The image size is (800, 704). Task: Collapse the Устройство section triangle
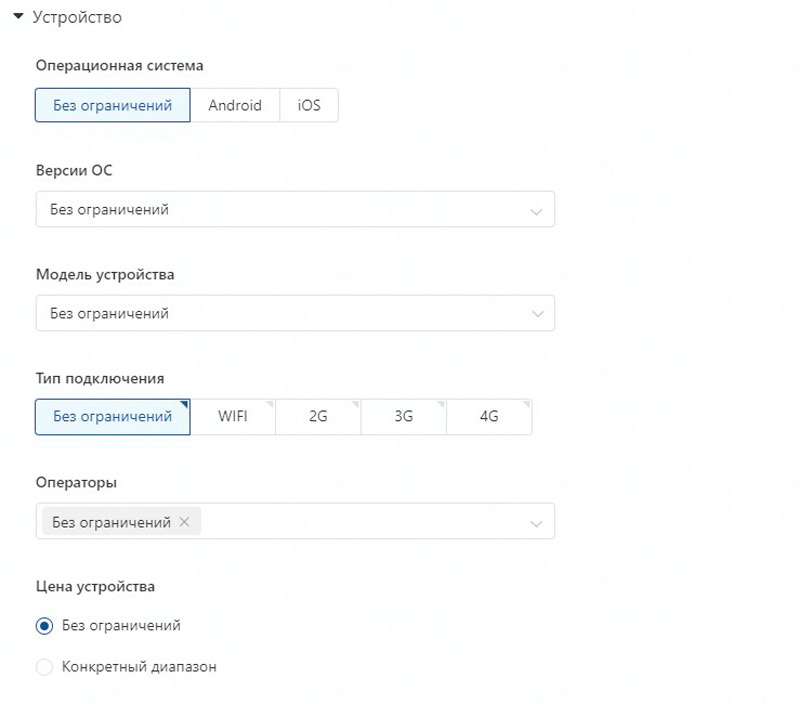pyautogui.click(x=18, y=17)
